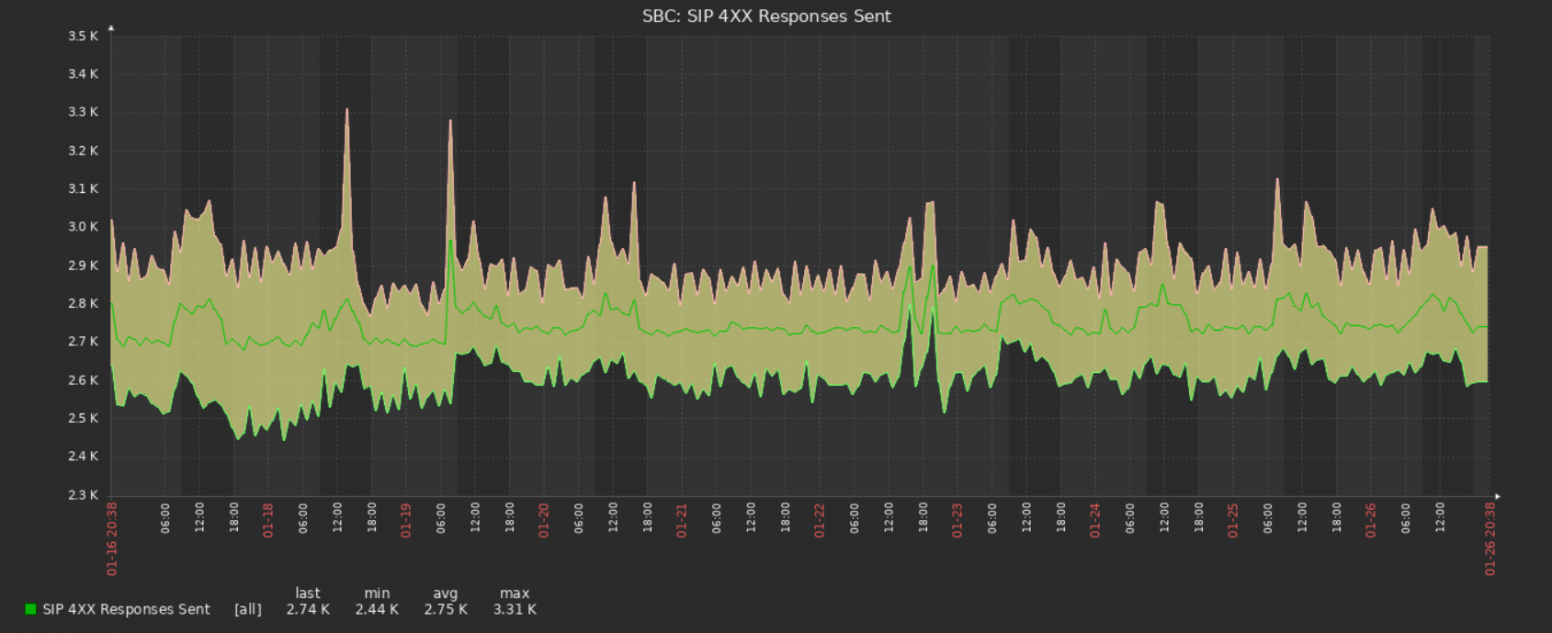Viewport: 1552px width, 633px height.
Task: Click the X-axis right arrow tip
Action: (x=1497, y=495)
